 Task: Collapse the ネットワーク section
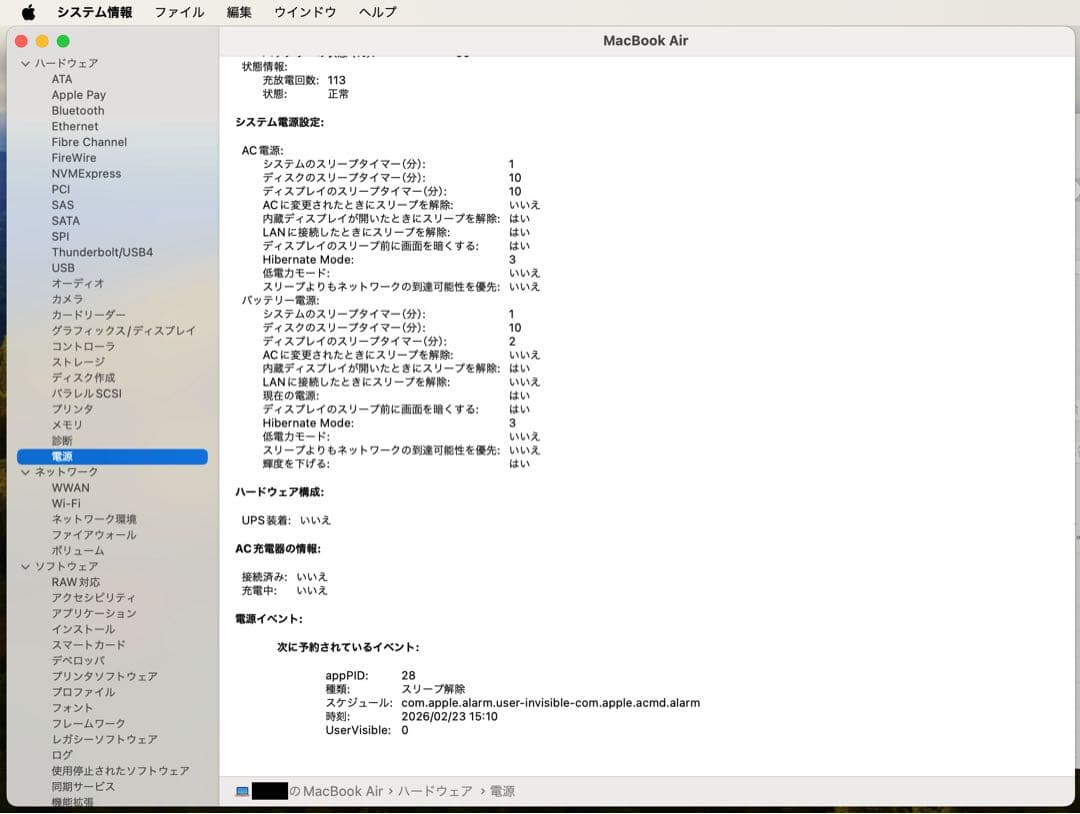pos(24,471)
